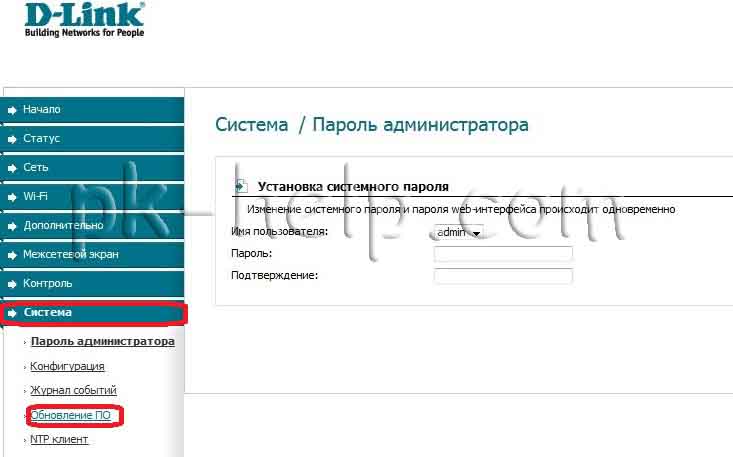Click the arrow icon beside Контроль
The width and height of the screenshot is (733, 457).
click(12, 284)
